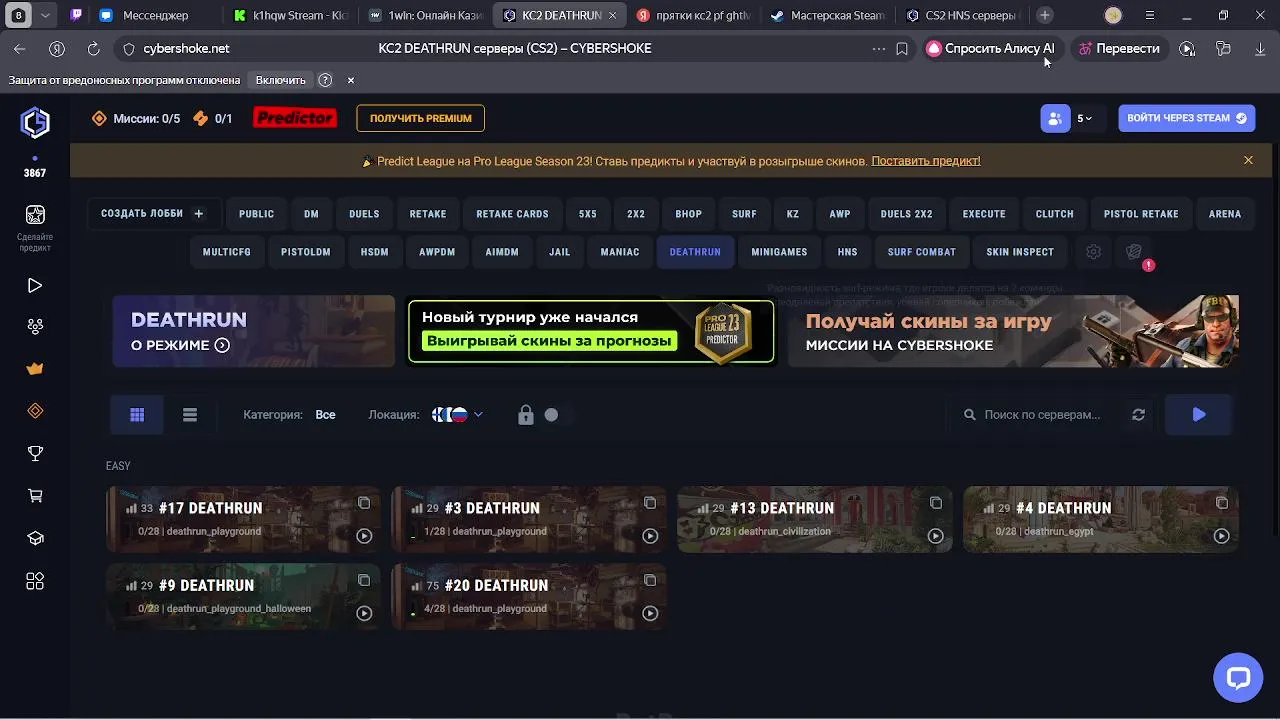1280x720 pixels.
Task: Select the DEATHRUN mode tab
Action: [695, 252]
